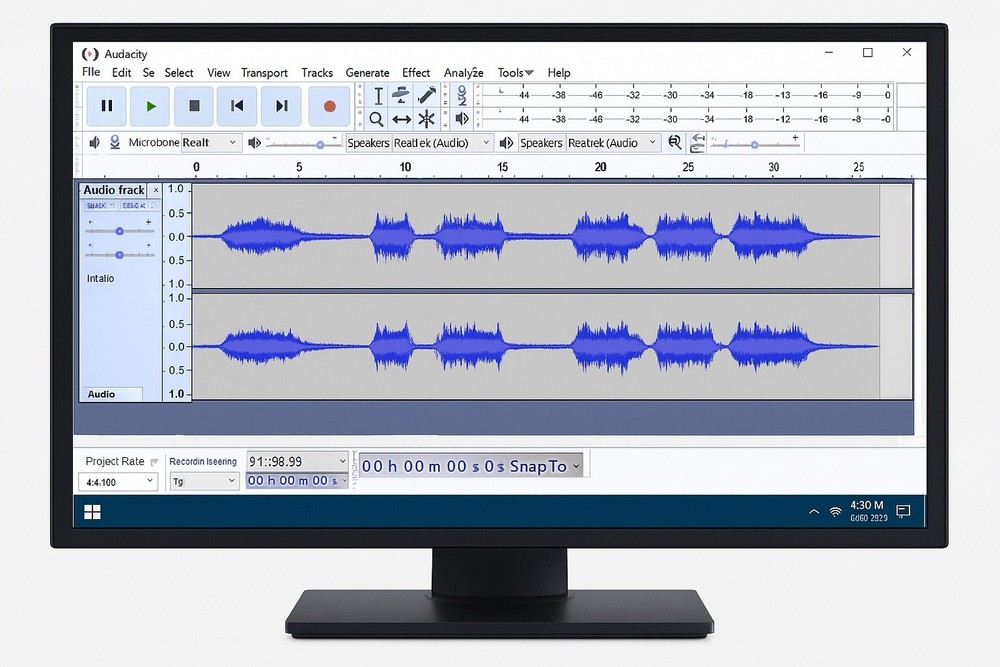Screen dimensions: 1000x667
Task: Expand the Project Rate 4:4:100 dropdown
Action: pos(118,481)
